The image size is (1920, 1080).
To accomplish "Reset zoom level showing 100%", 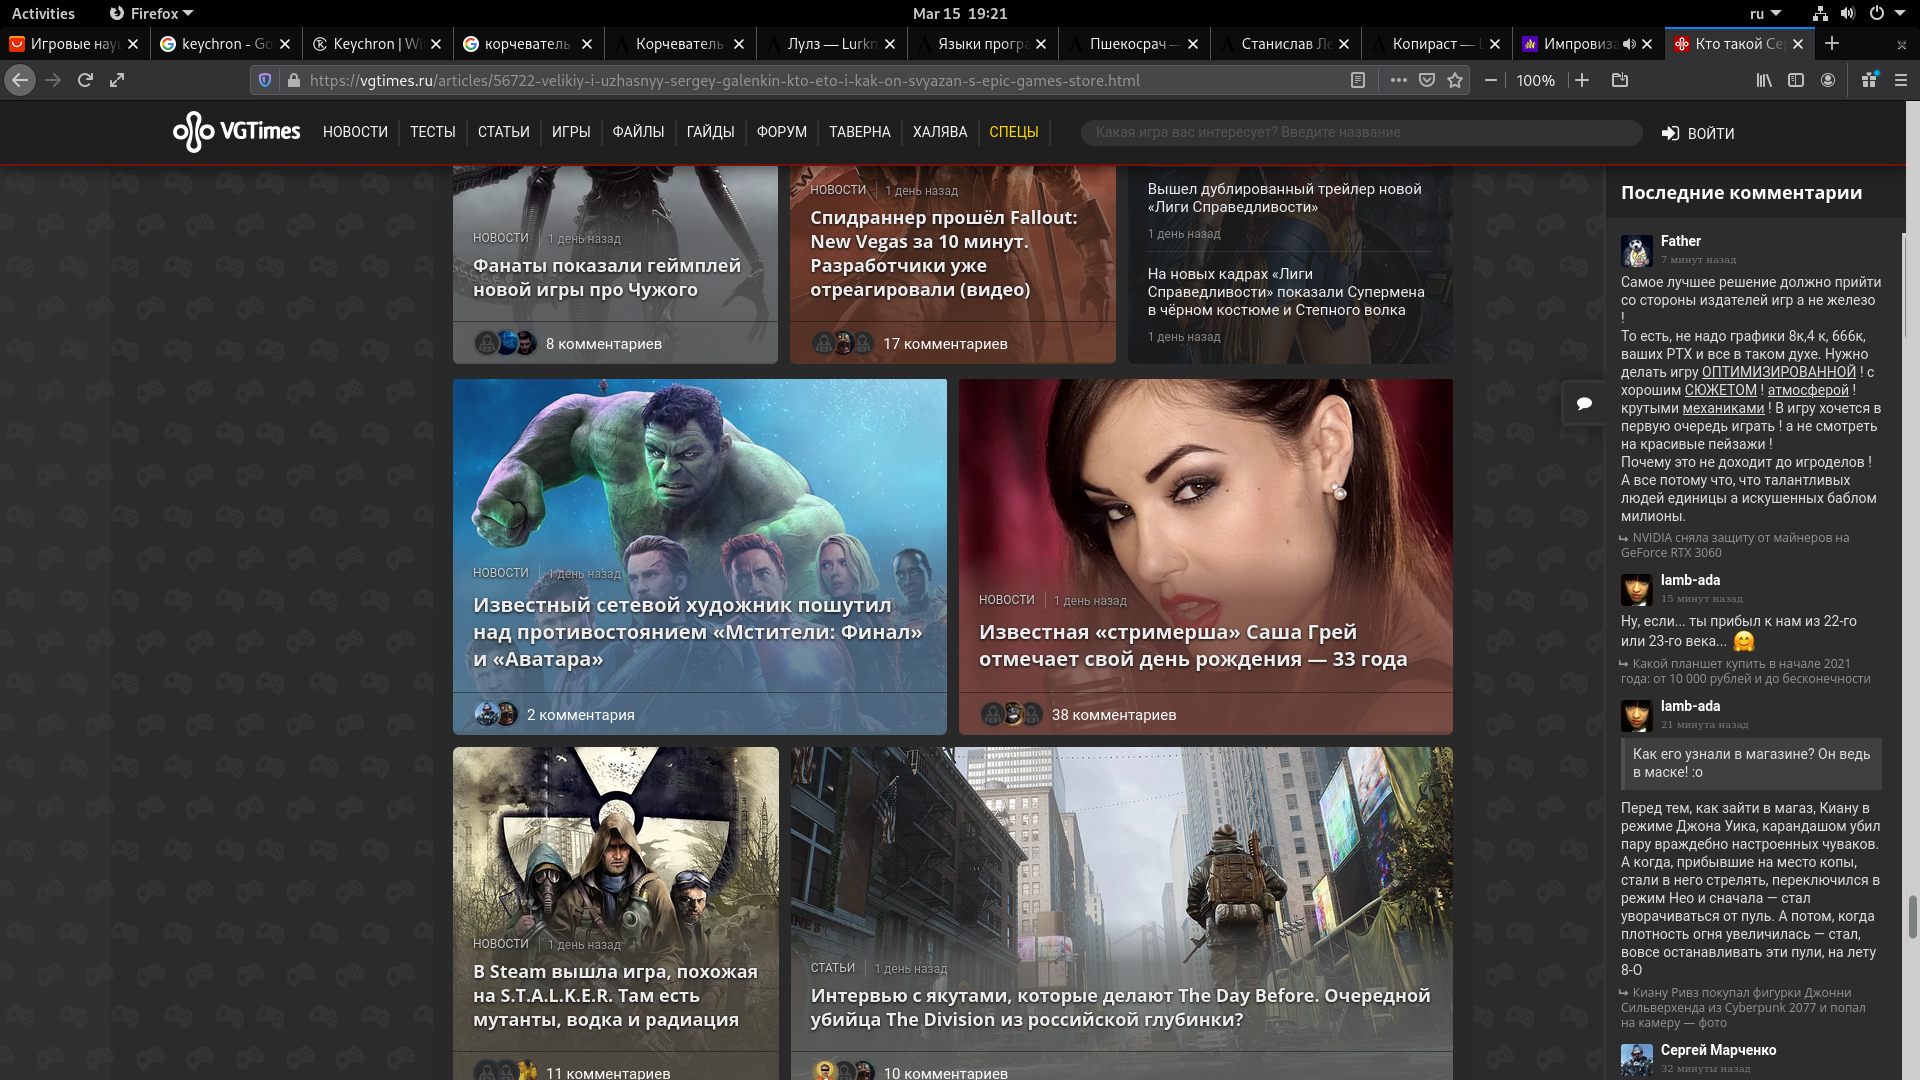I will (x=1535, y=80).
